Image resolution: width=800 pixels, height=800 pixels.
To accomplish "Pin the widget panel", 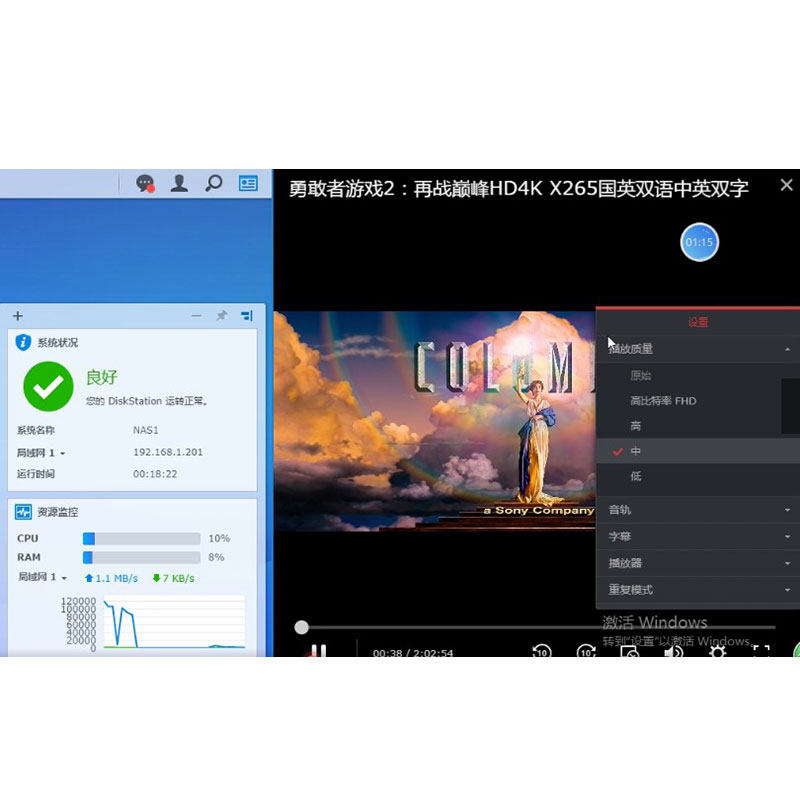I will tap(221, 316).
